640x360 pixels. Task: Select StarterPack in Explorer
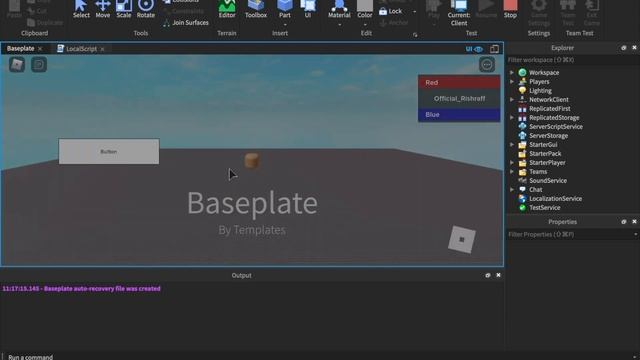pos(545,153)
